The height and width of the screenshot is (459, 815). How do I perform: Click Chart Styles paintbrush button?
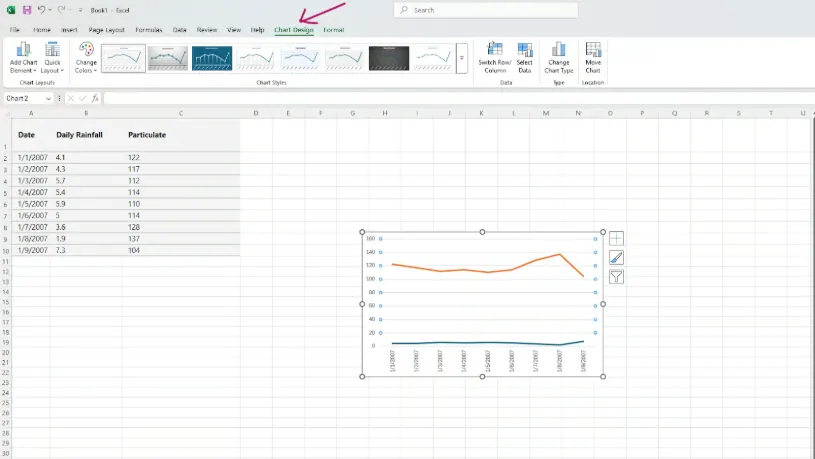[x=616, y=258]
